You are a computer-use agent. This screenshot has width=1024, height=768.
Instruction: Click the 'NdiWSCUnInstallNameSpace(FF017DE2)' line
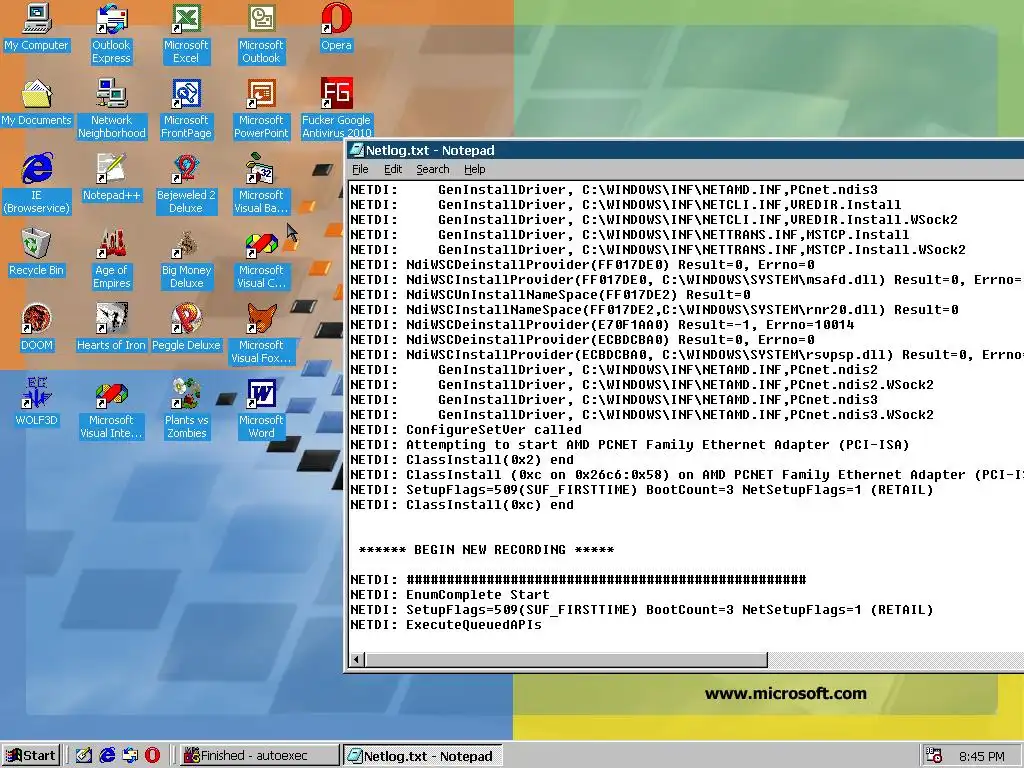[550, 295]
